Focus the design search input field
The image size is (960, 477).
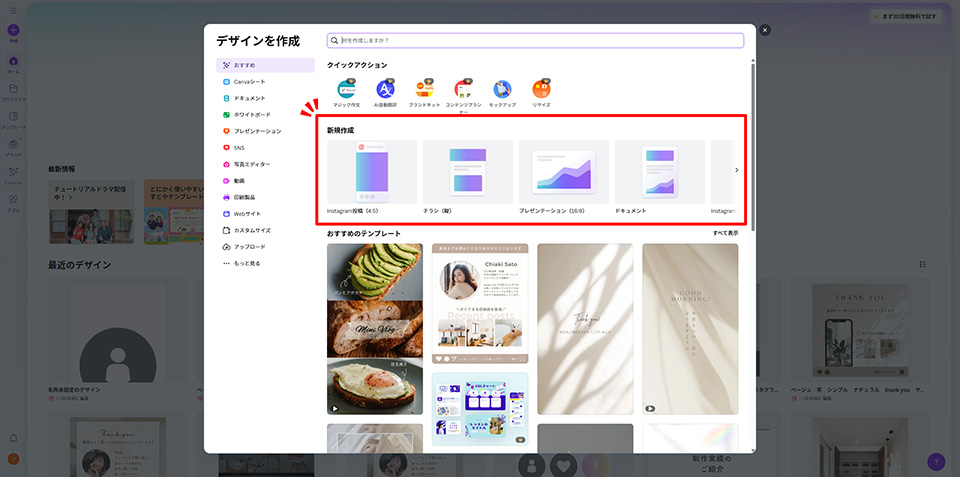point(540,41)
